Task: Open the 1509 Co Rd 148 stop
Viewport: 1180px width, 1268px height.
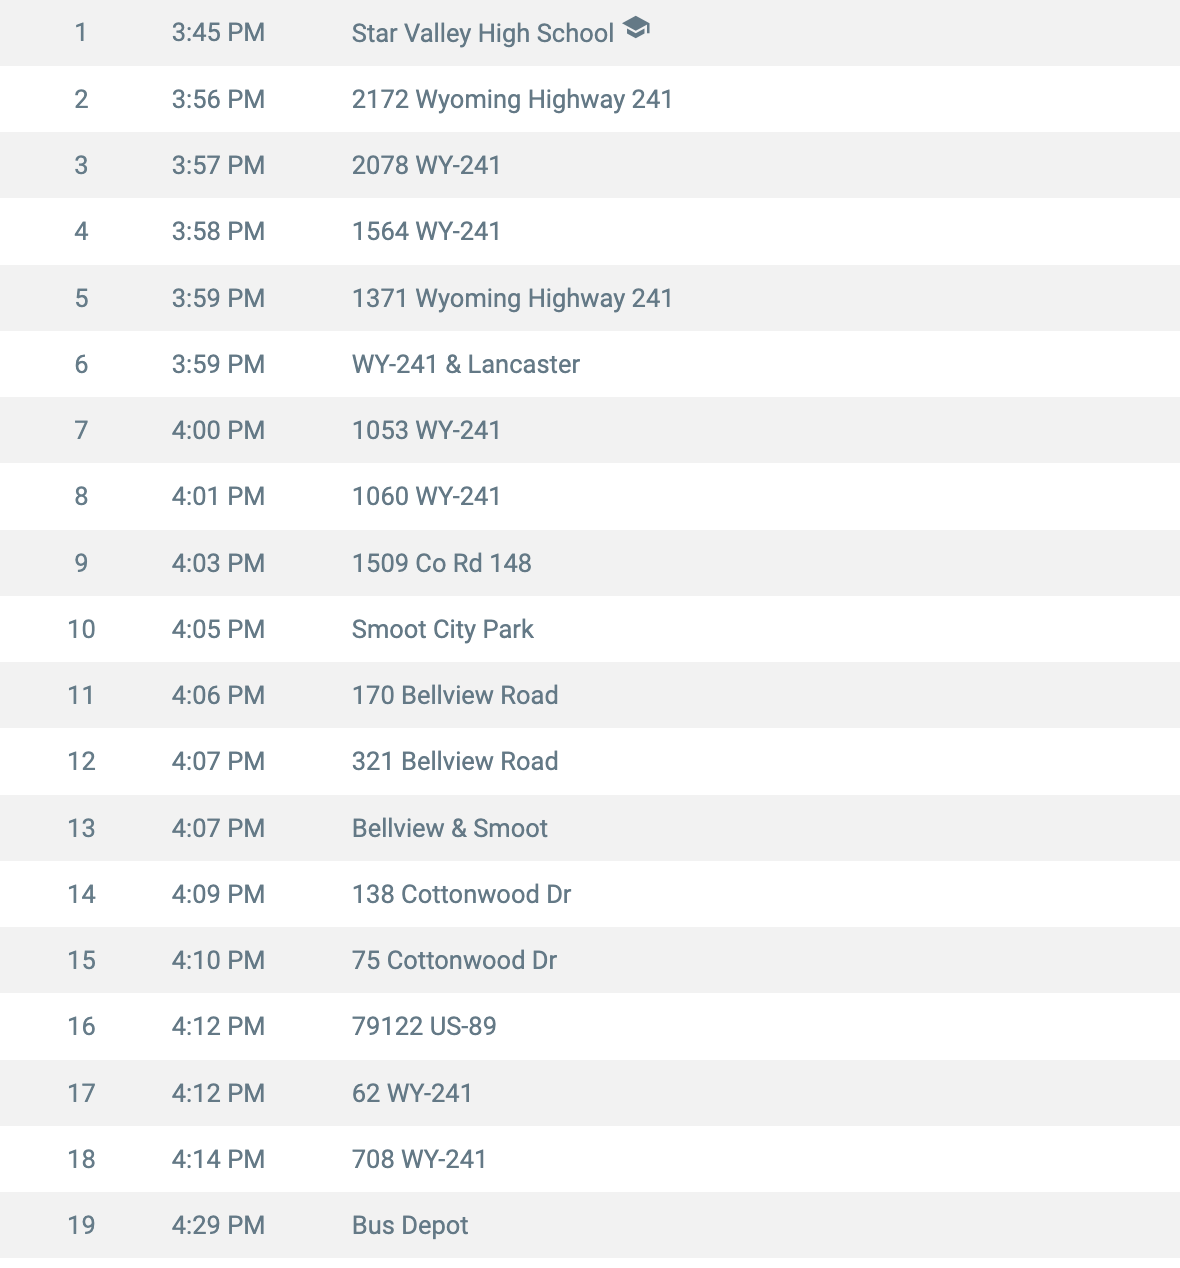Action: click(x=590, y=563)
